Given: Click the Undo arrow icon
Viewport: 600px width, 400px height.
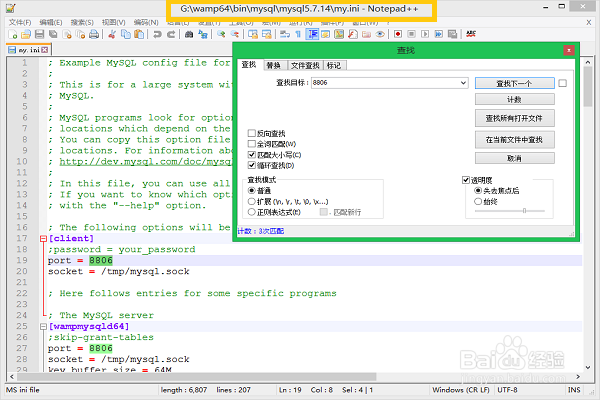Looking at the screenshot, I should tap(157, 34).
